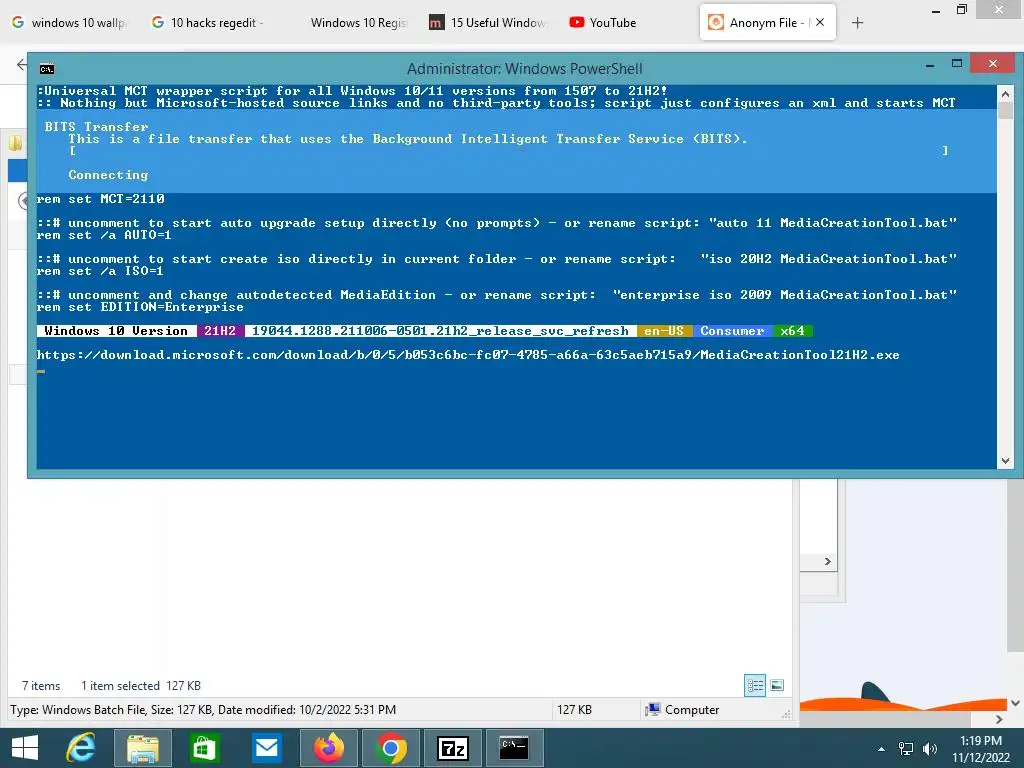
Task: Open the Mail app taskbar icon
Action: pyautogui.click(x=266, y=748)
